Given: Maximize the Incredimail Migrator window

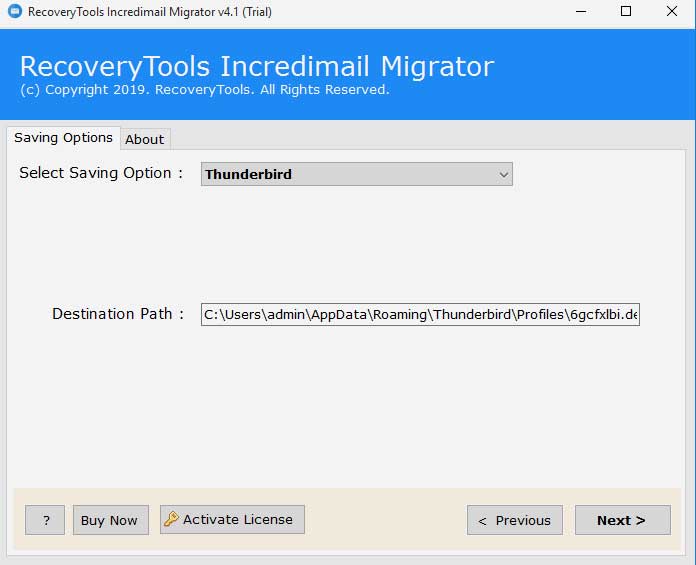Looking at the screenshot, I should (626, 12).
